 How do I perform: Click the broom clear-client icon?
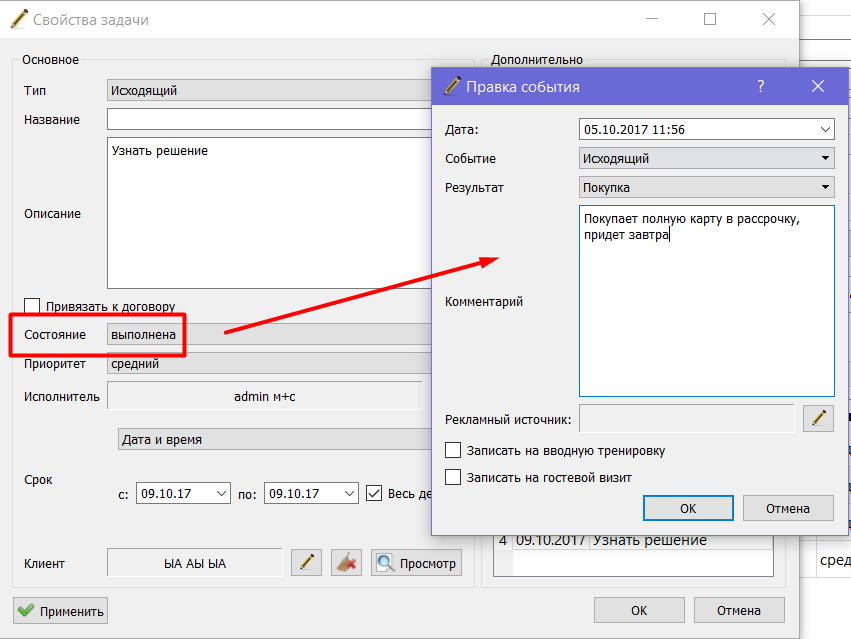pyautogui.click(x=346, y=562)
